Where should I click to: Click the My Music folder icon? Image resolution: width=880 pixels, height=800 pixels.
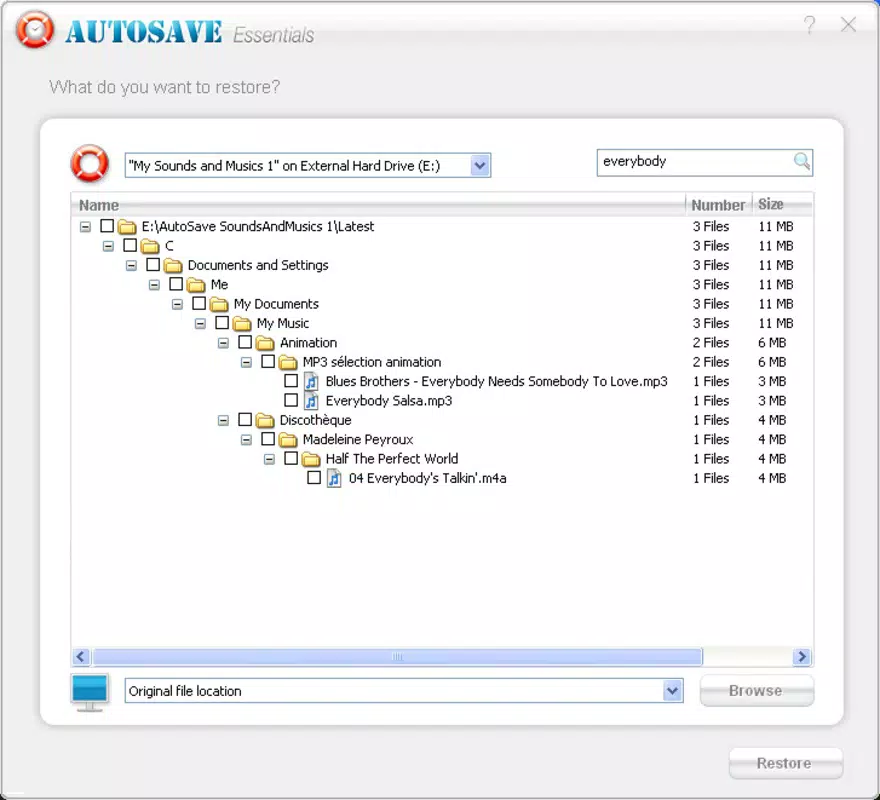[242, 323]
